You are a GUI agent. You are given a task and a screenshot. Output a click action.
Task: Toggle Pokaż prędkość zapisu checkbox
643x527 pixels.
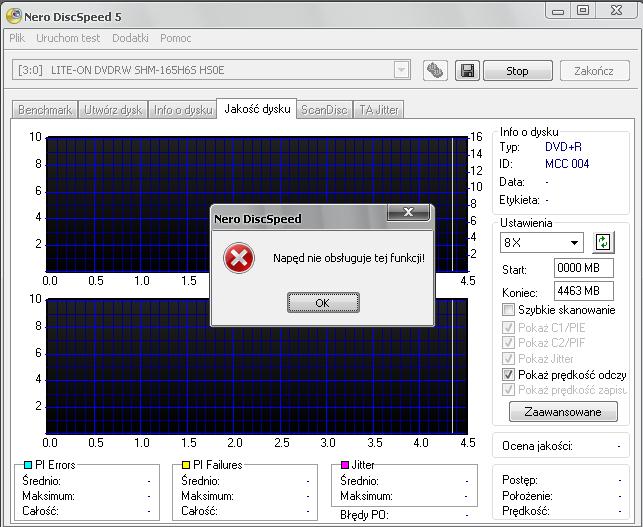(508, 389)
